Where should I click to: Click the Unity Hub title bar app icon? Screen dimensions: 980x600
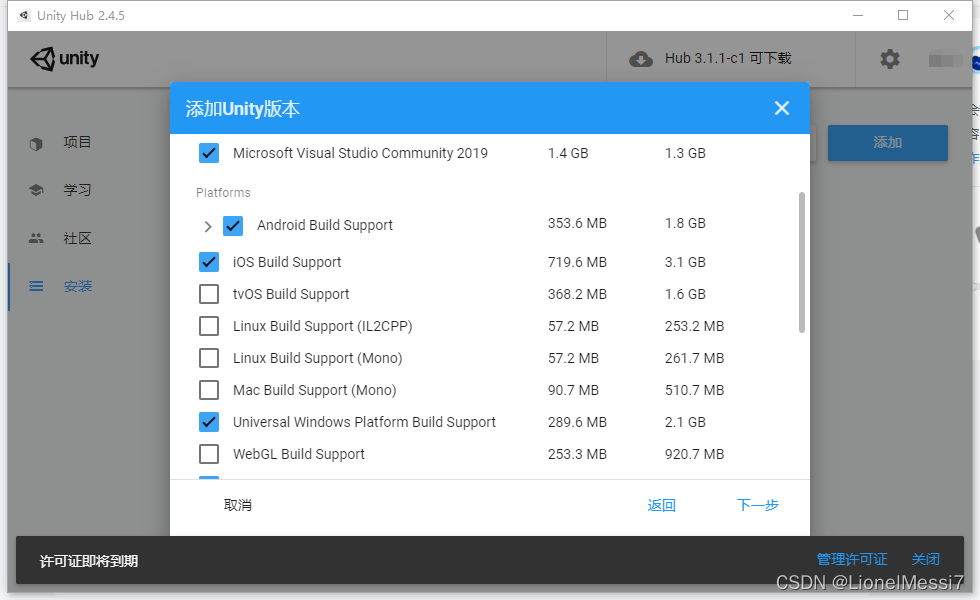tap(24, 15)
